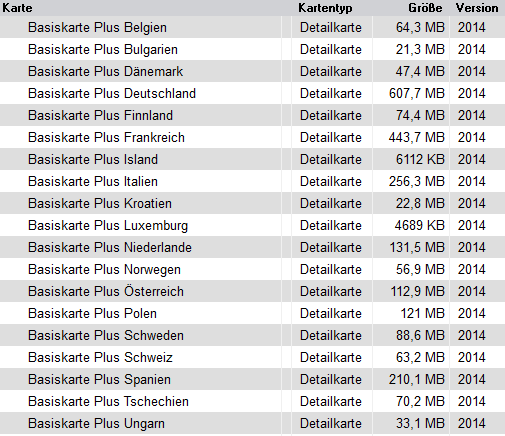The width and height of the screenshot is (505, 436).
Task: Select the Basiskarte Plus Niederlande row
Action: tap(252, 247)
